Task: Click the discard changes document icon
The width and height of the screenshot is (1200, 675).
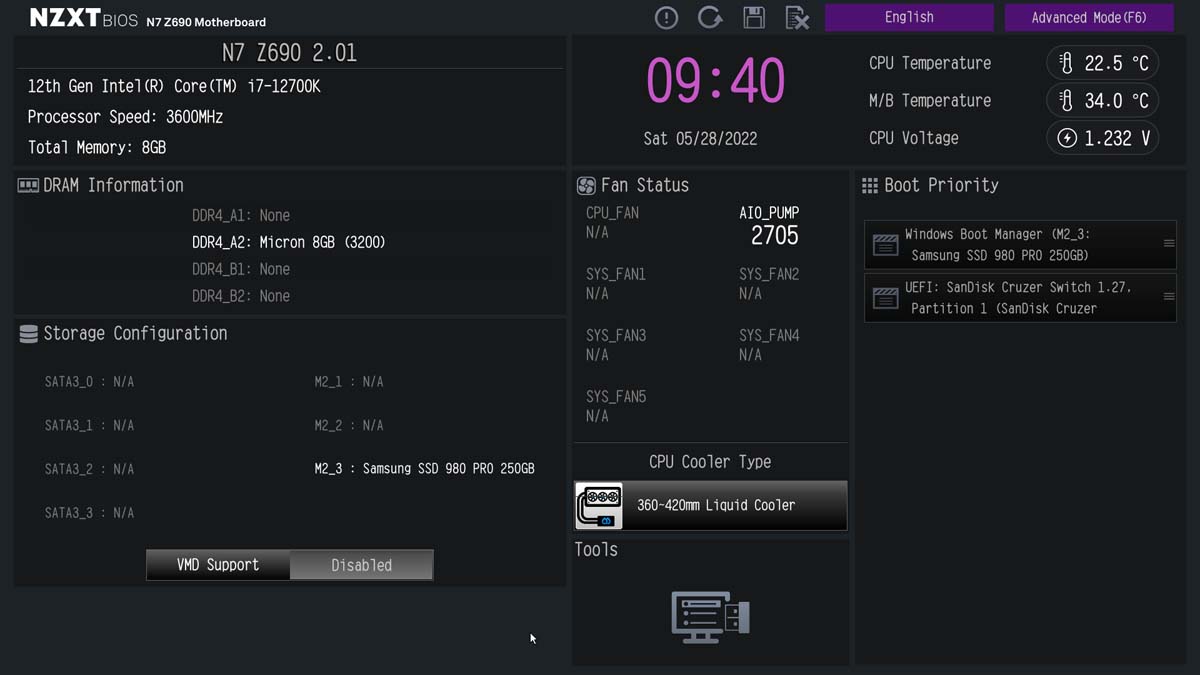Action: [x=797, y=17]
